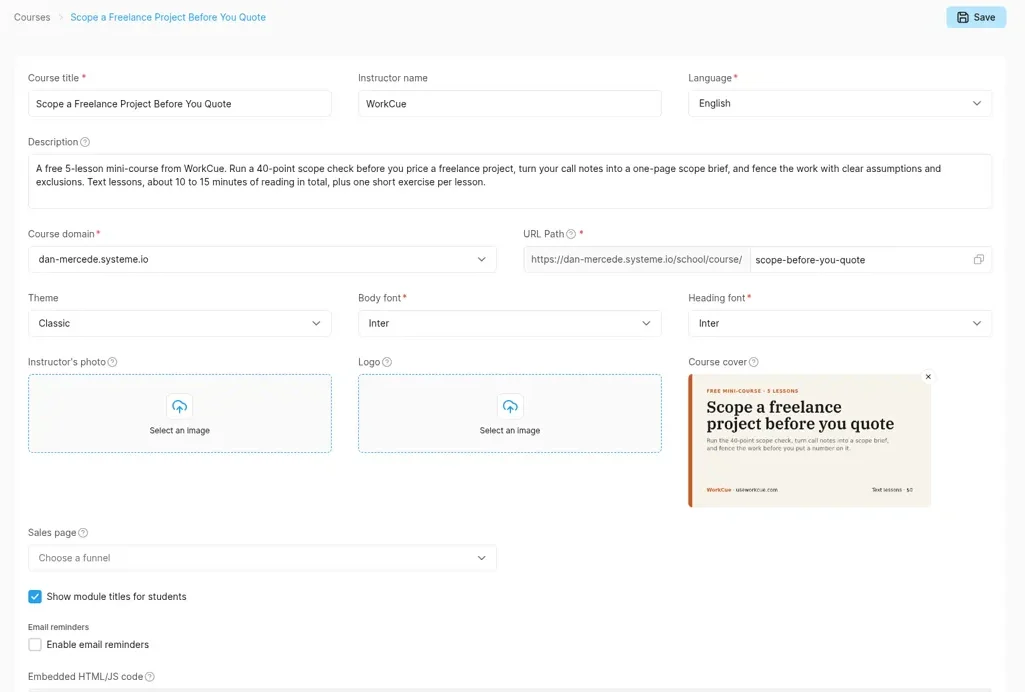Open the Language dropdown
Viewport: 1025px width, 692px height.
coord(840,103)
